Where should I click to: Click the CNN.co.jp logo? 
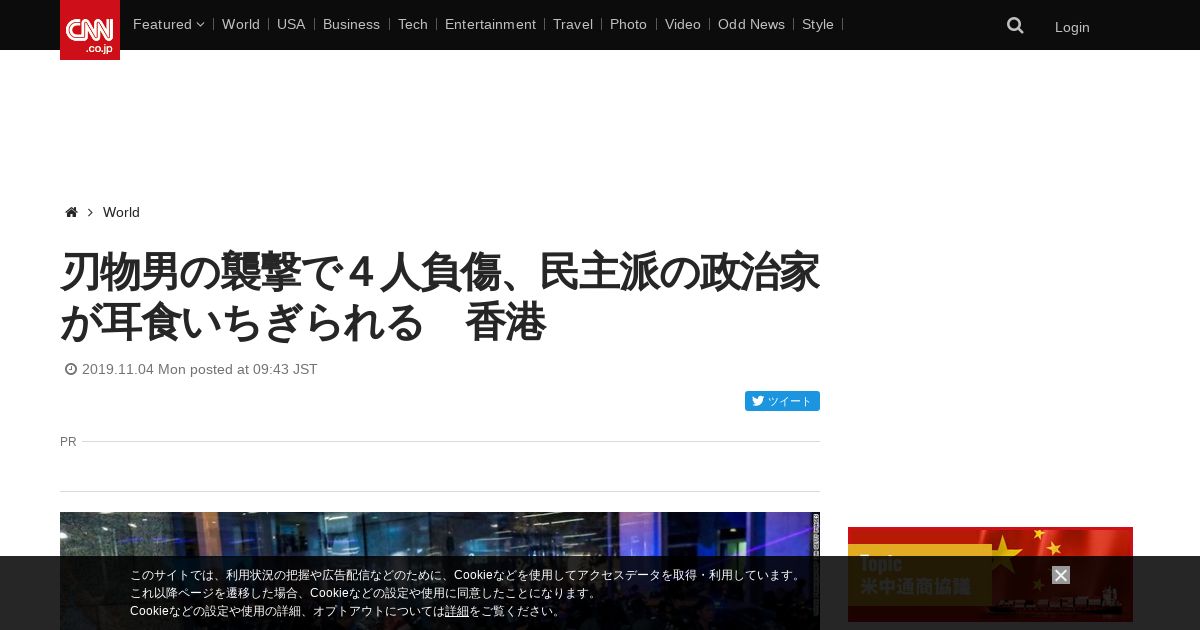pyautogui.click(x=90, y=30)
